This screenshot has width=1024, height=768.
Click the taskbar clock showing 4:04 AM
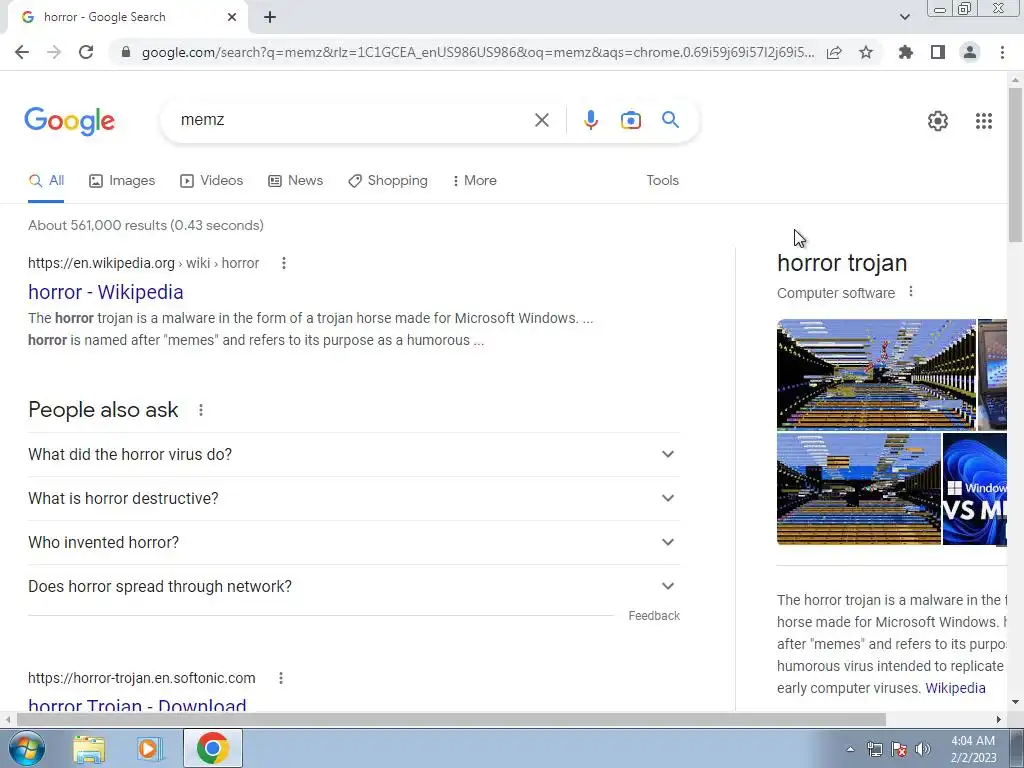coord(973,749)
